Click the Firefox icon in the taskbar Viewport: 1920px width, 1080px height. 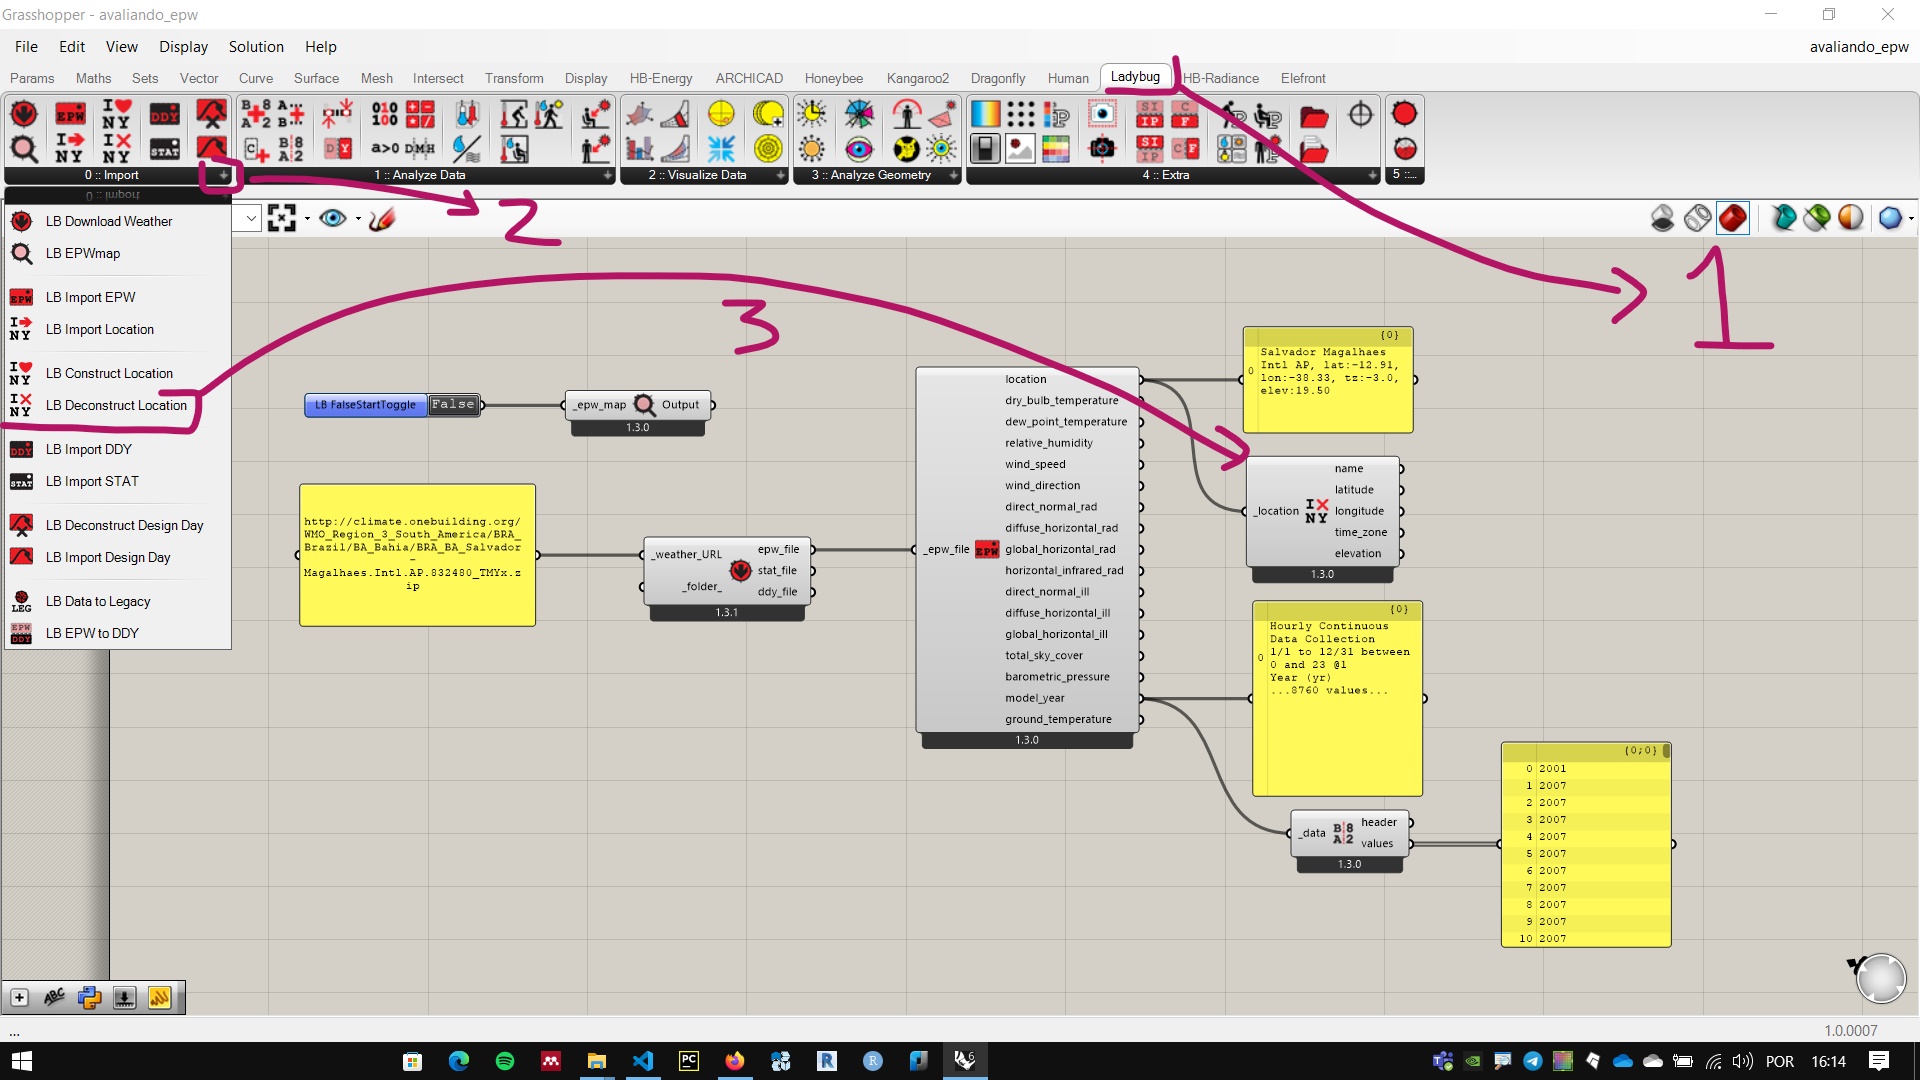pos(735,1061)
